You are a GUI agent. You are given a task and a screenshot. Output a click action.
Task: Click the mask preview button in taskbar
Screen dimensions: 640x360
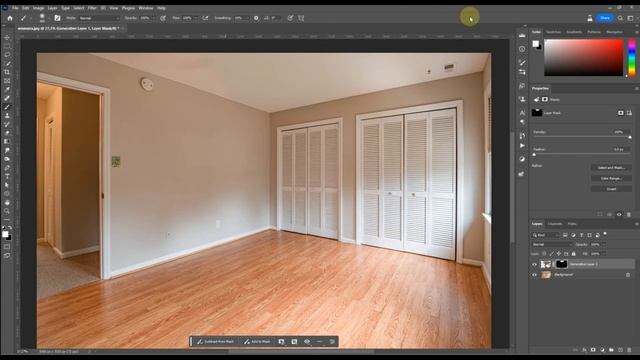pyautogui.click(x=307, y=342)
